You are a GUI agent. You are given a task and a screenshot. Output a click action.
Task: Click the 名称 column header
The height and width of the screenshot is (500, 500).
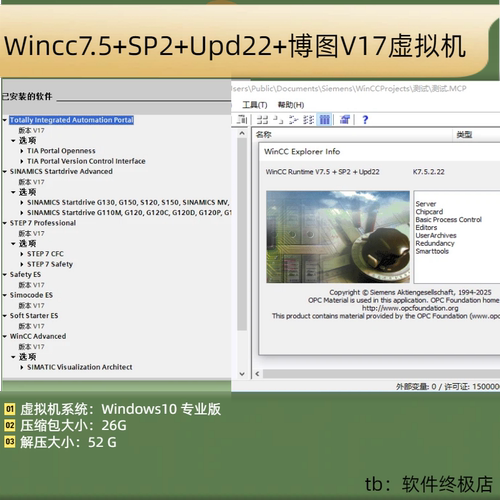click(264, 135)
